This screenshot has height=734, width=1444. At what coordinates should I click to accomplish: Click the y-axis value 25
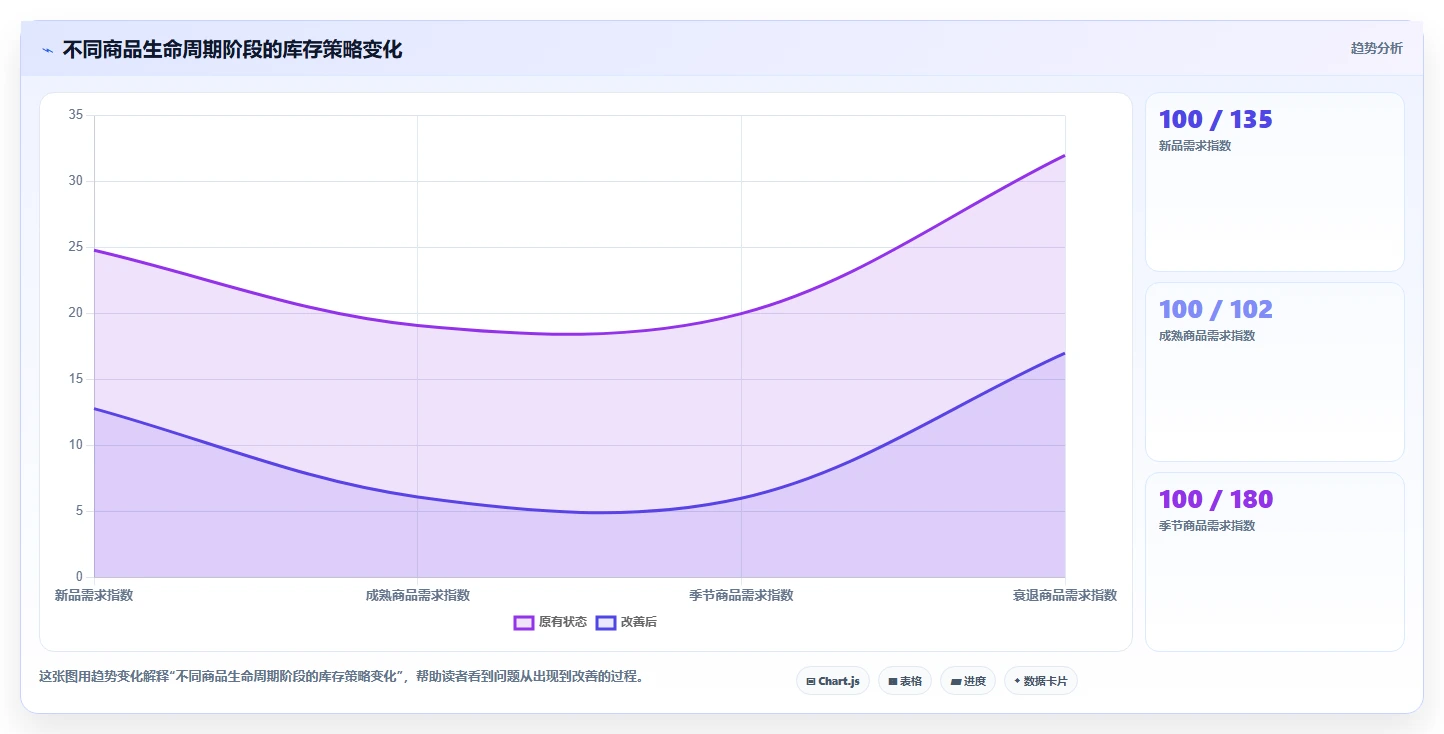[76, 247]
